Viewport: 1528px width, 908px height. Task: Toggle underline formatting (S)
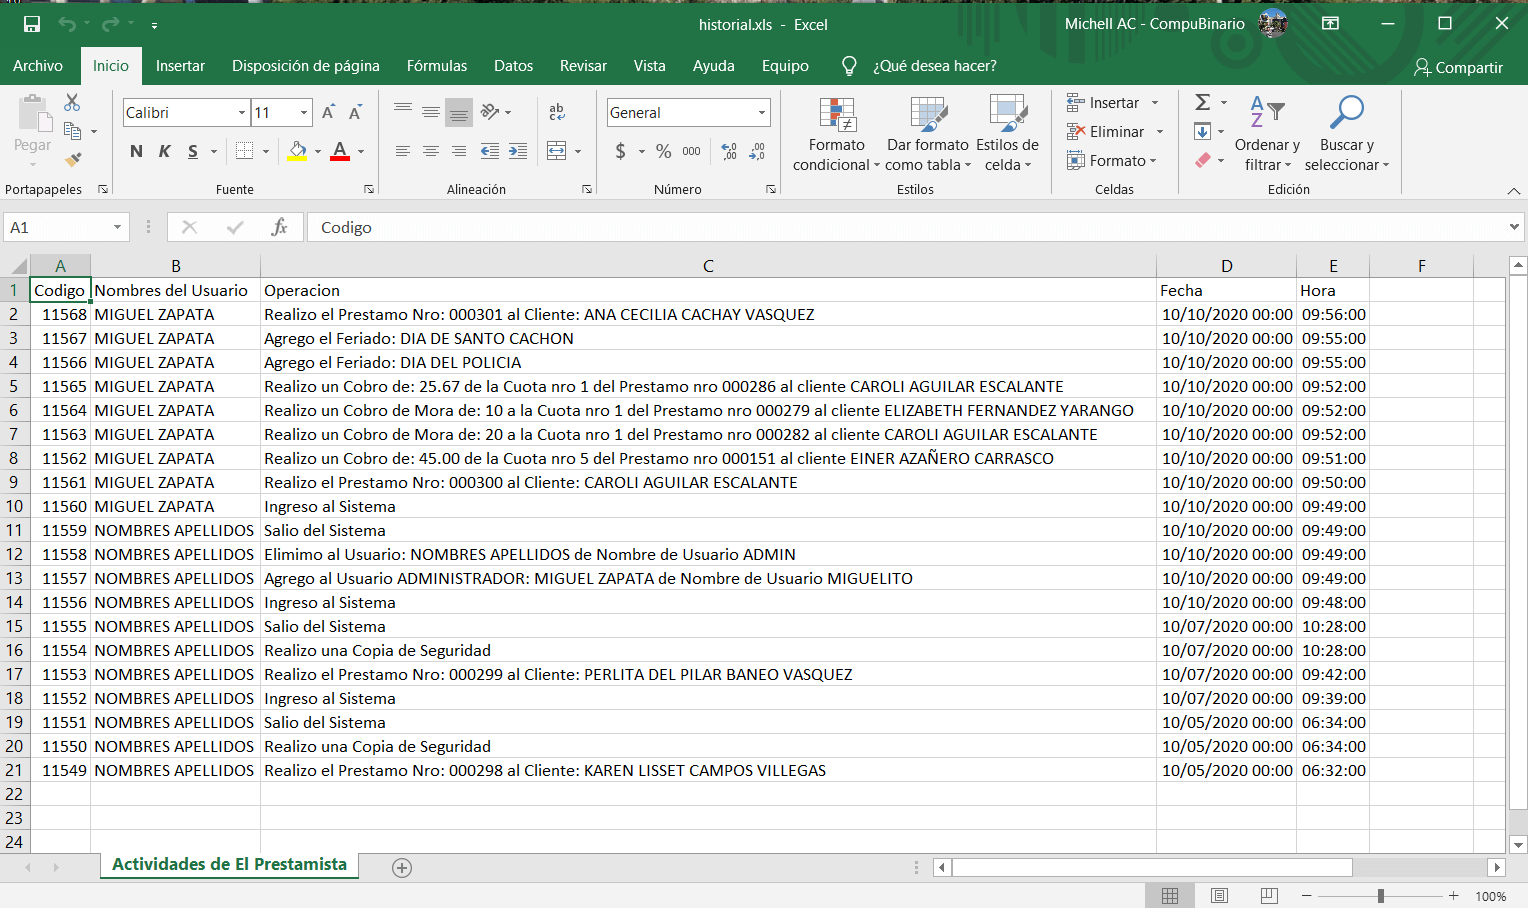point(192,151)
